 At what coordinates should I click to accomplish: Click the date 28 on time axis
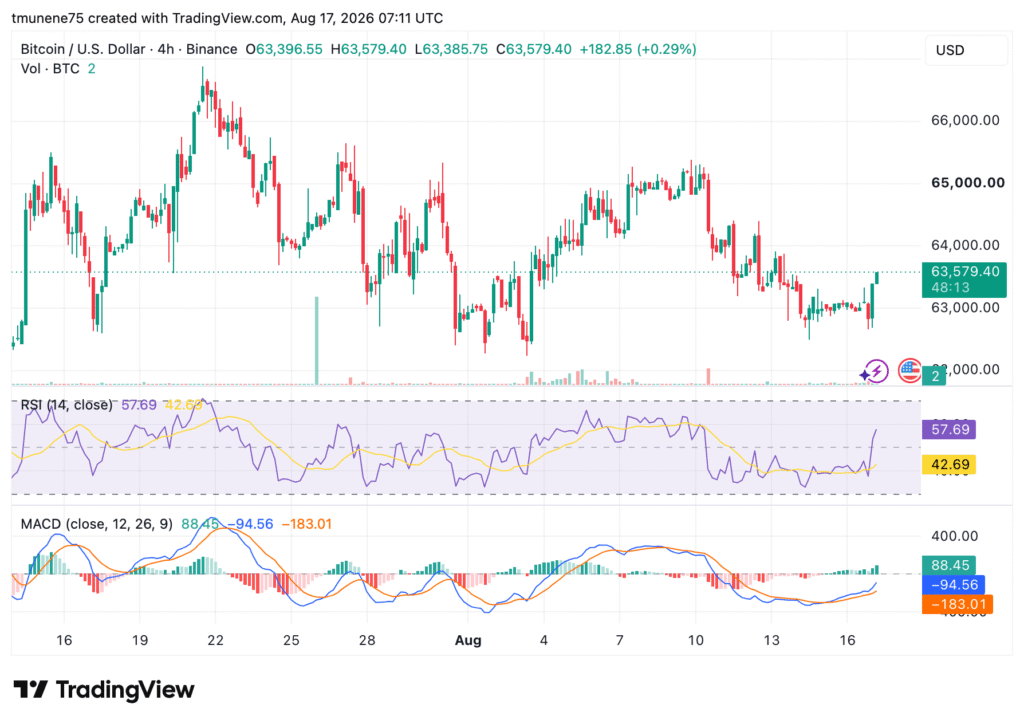(367, 640)
